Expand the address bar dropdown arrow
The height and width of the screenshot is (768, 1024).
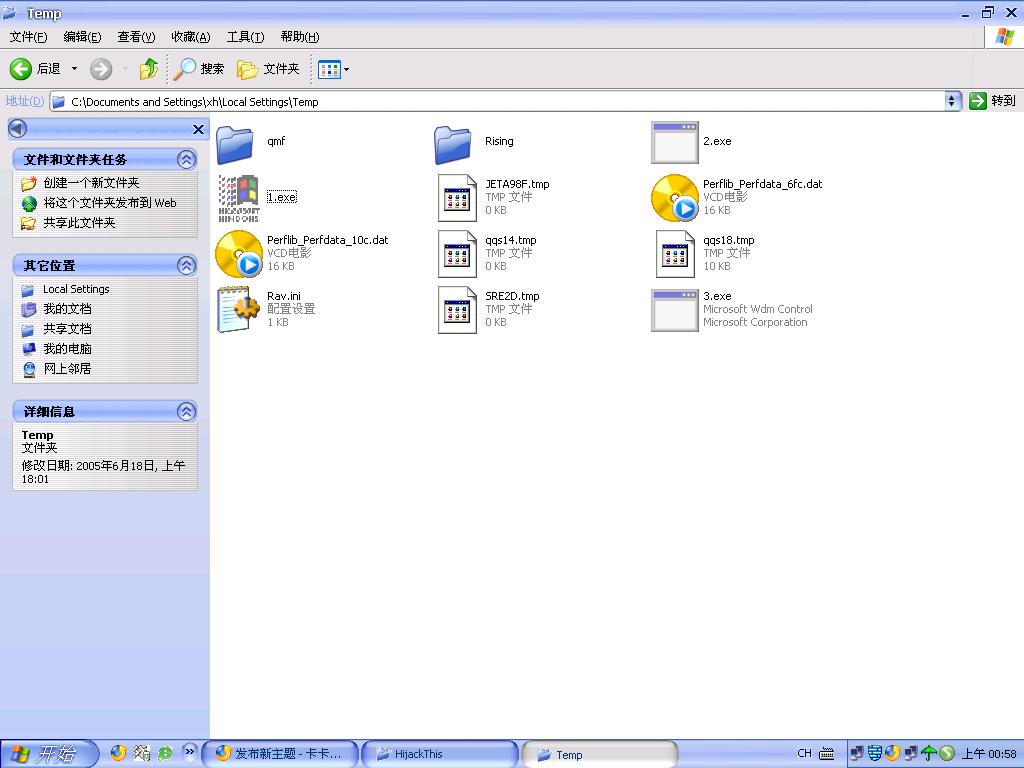pyautogui.click(x=952, y=101)
